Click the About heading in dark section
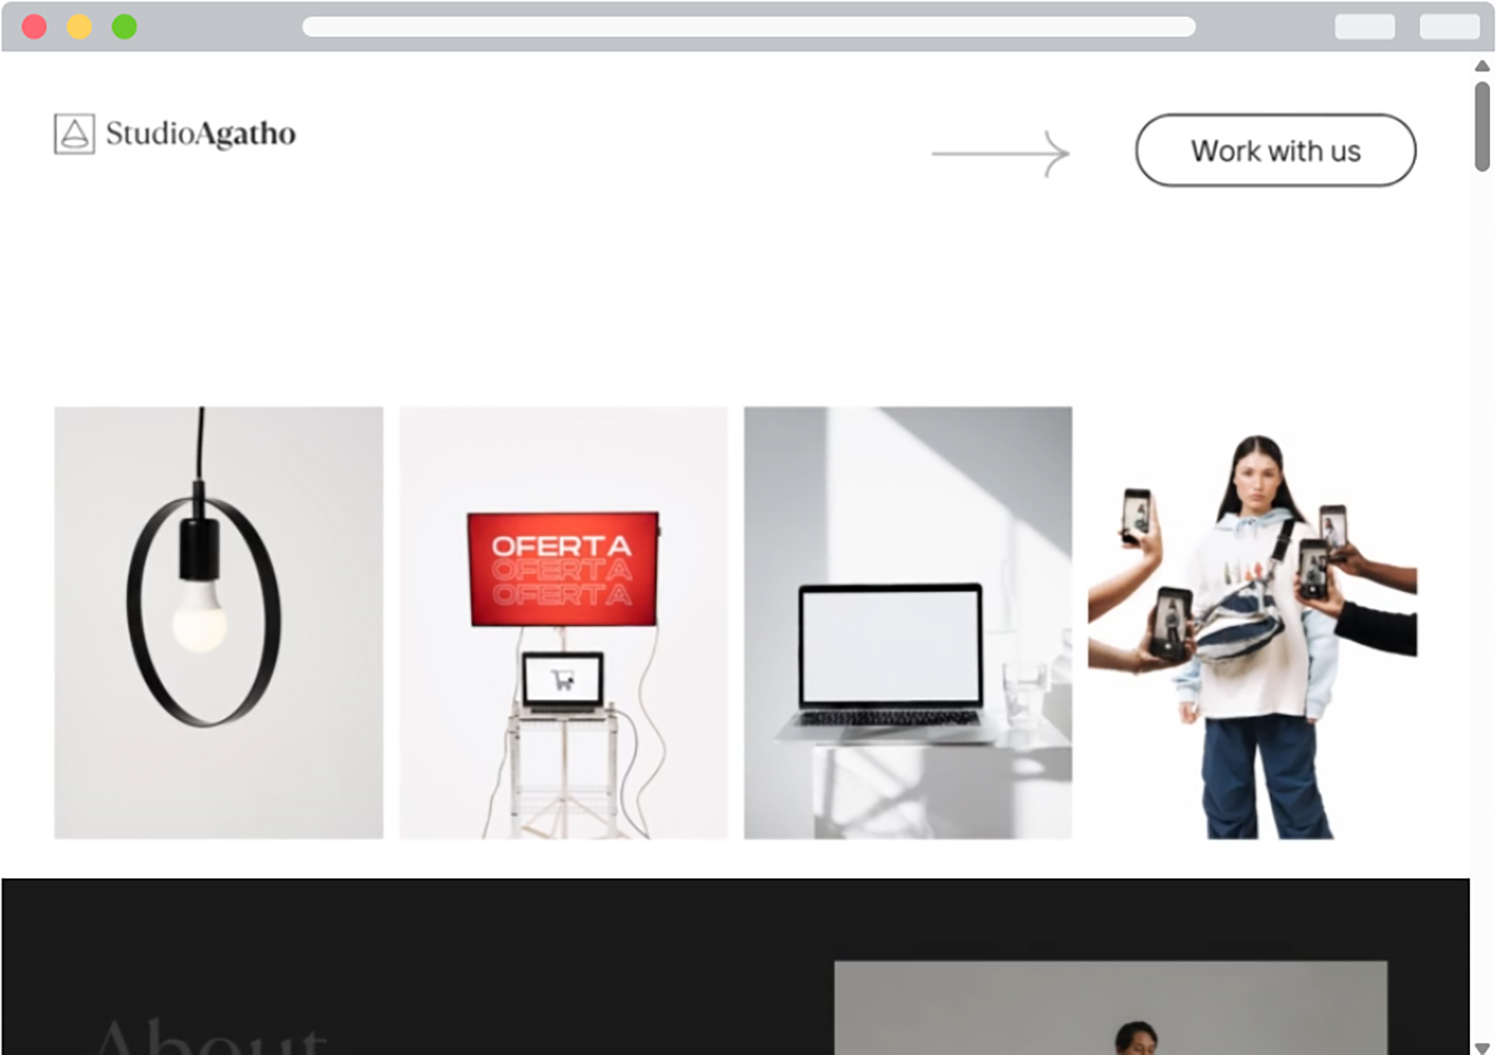Viewport: 1500px width, 1055px height. point(211,1036)
